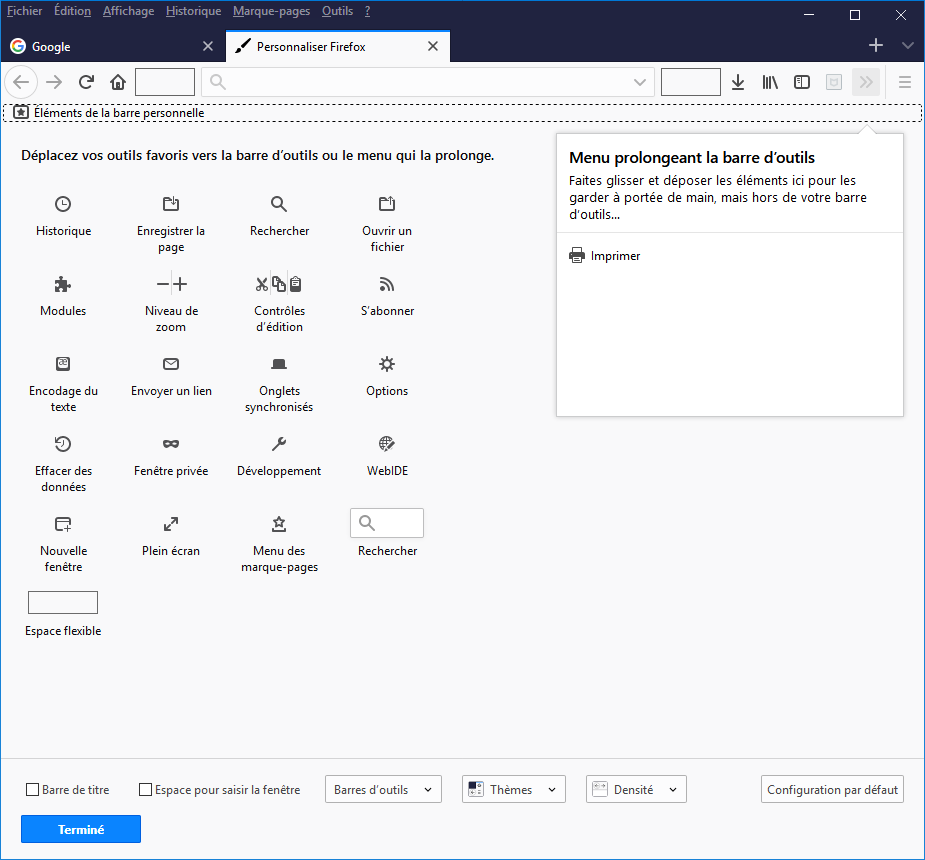The height and width of the screenshot is (860, 925).
Task: Select the WebIDE globe icon
Action: click(387, 444)
